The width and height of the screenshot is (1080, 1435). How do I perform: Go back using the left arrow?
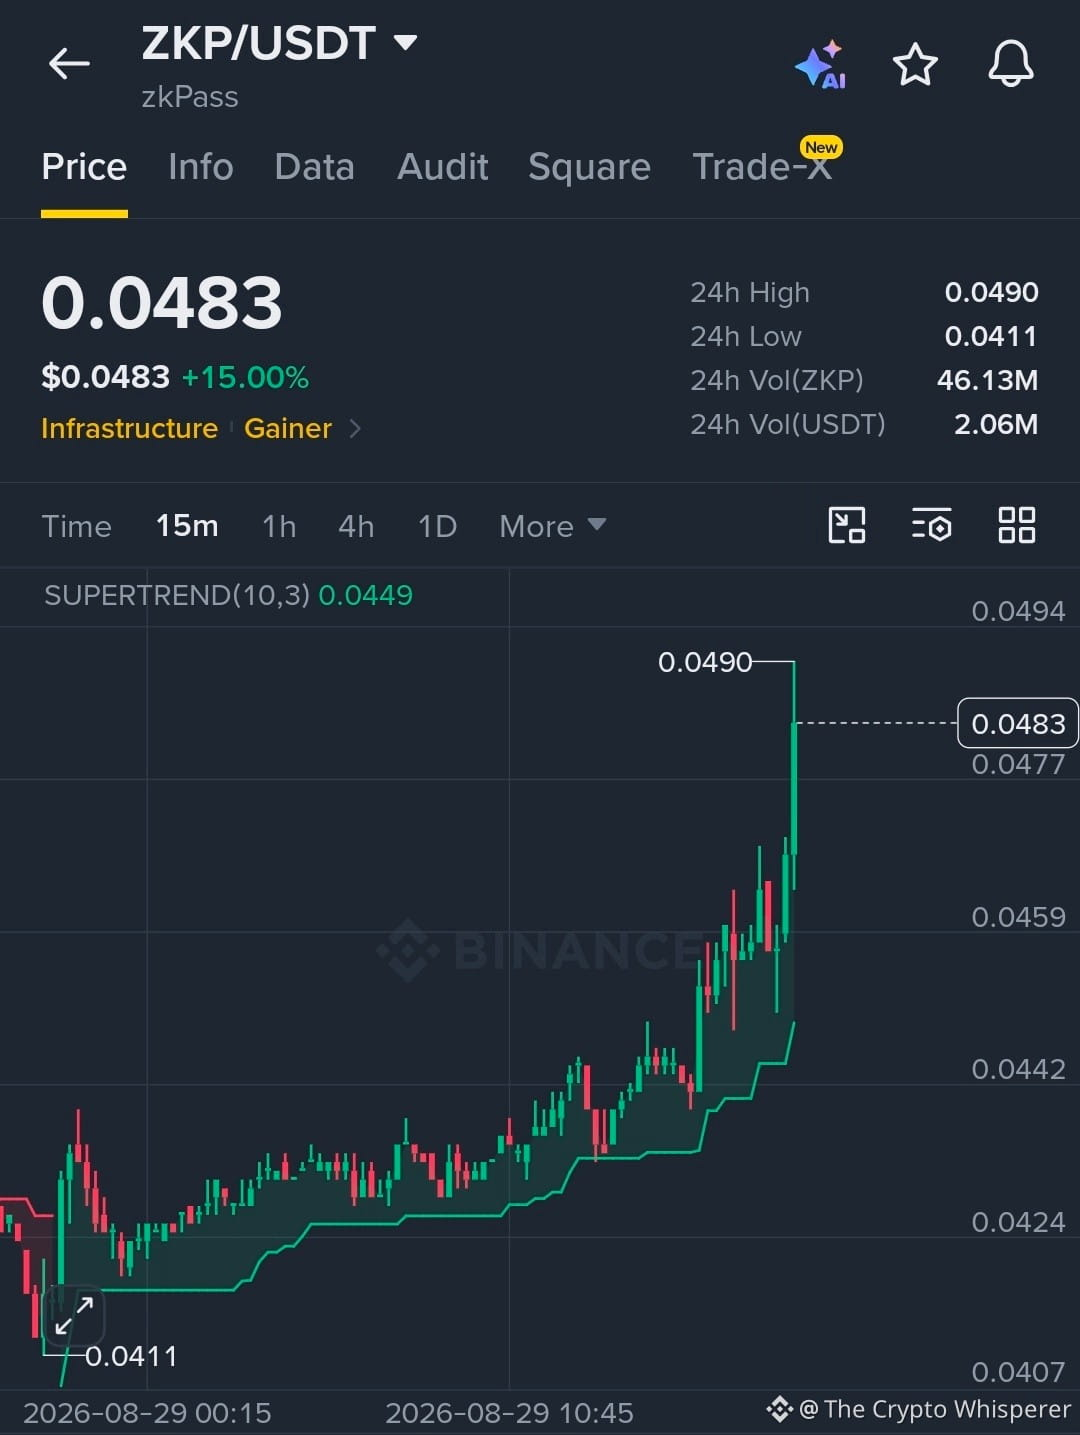click(69, 64)
